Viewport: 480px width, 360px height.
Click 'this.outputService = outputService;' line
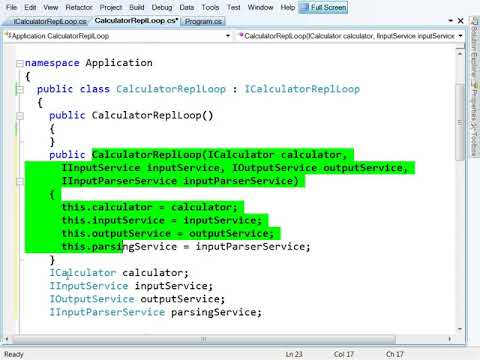168,234
